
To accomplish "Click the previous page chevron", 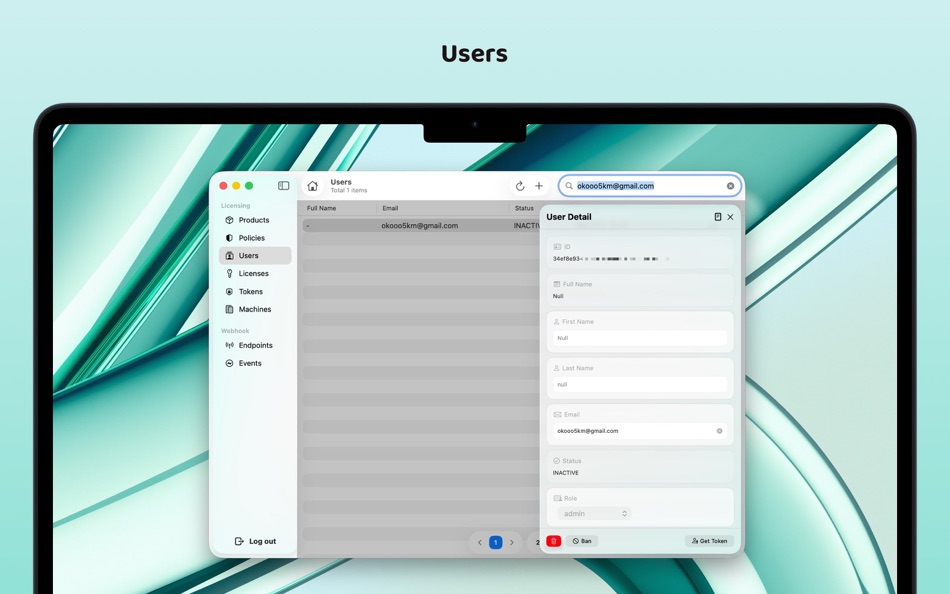I will tap(479, 541).
